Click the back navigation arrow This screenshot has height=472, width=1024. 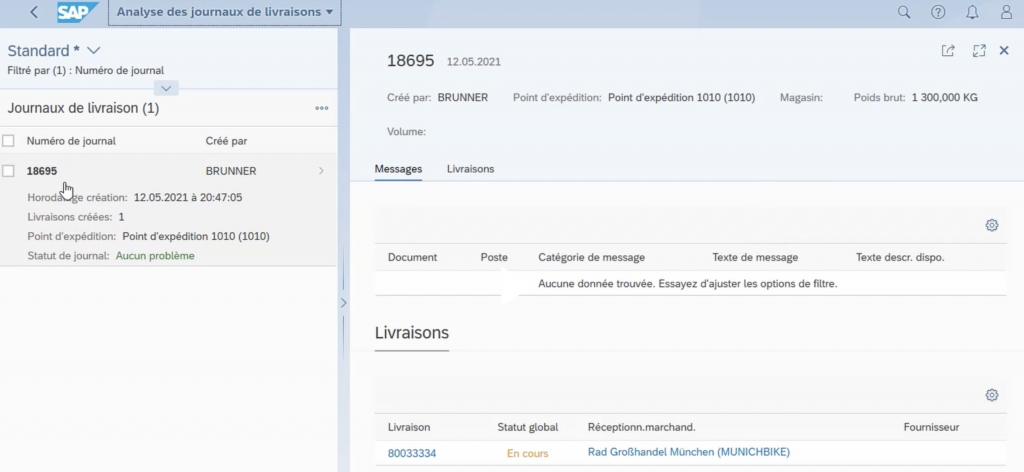[35, 12]
